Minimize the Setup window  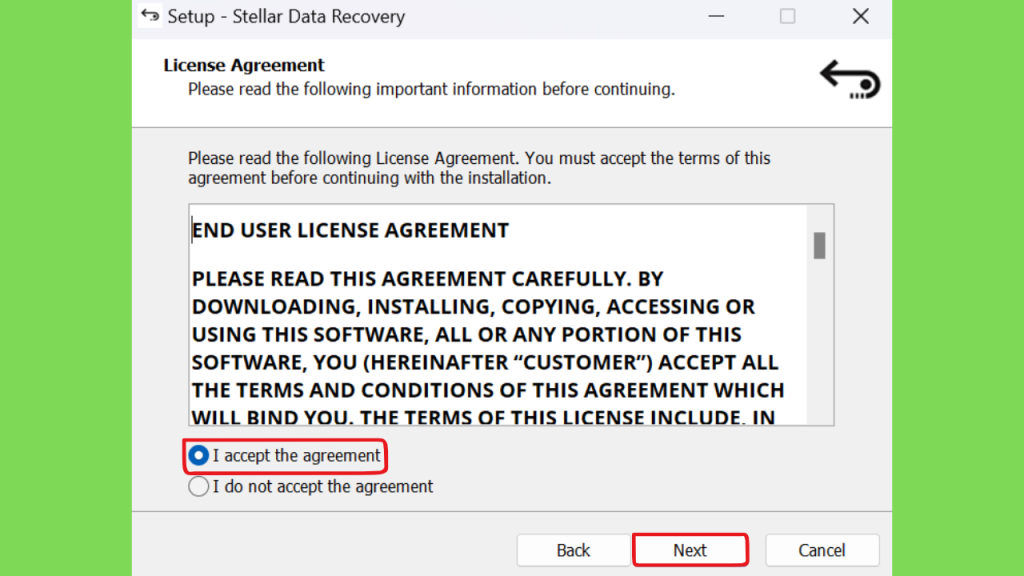pyautogui.click(x=716, y=16)
